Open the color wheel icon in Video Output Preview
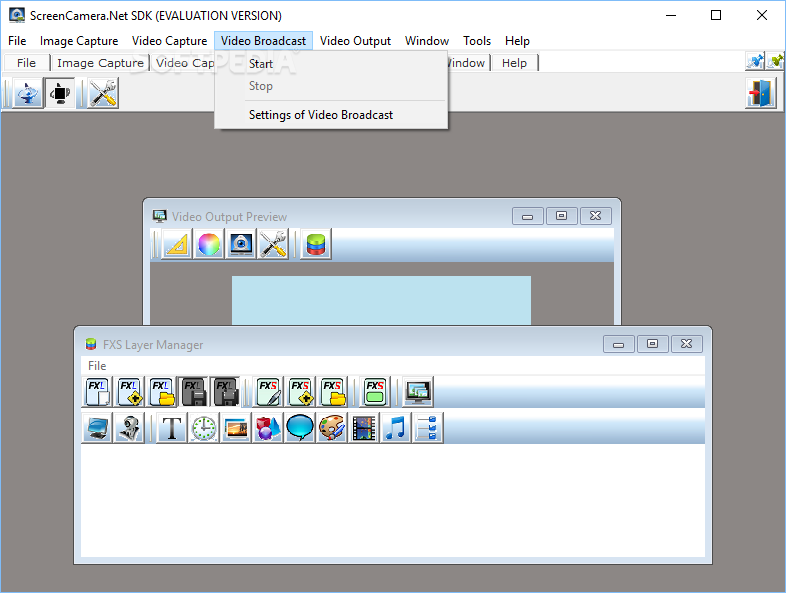Screen dimensions: 786x593 [209, 244]
